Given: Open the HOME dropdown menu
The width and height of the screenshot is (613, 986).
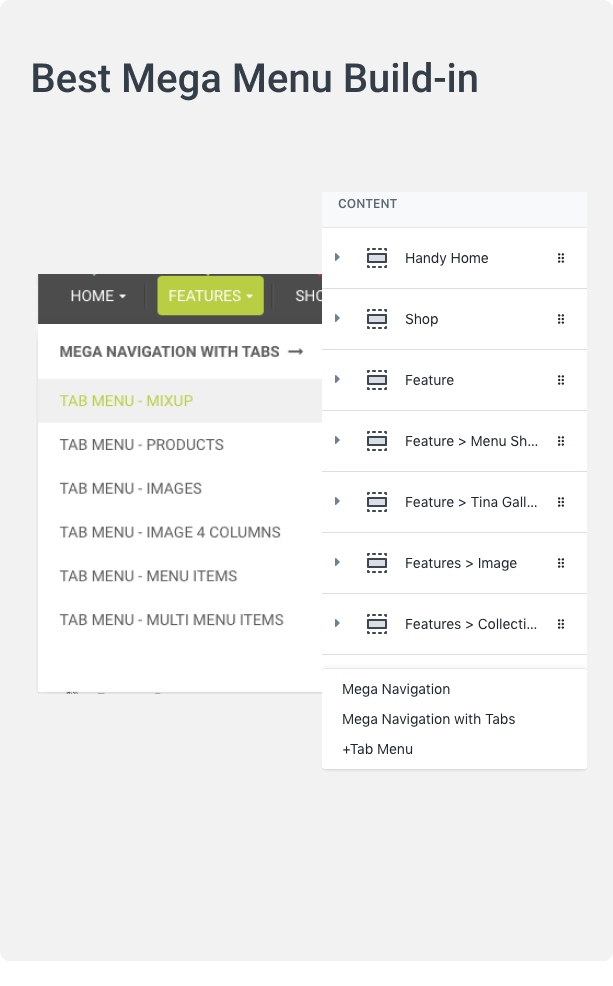Looking at the screenshot, I should (98, 296).
